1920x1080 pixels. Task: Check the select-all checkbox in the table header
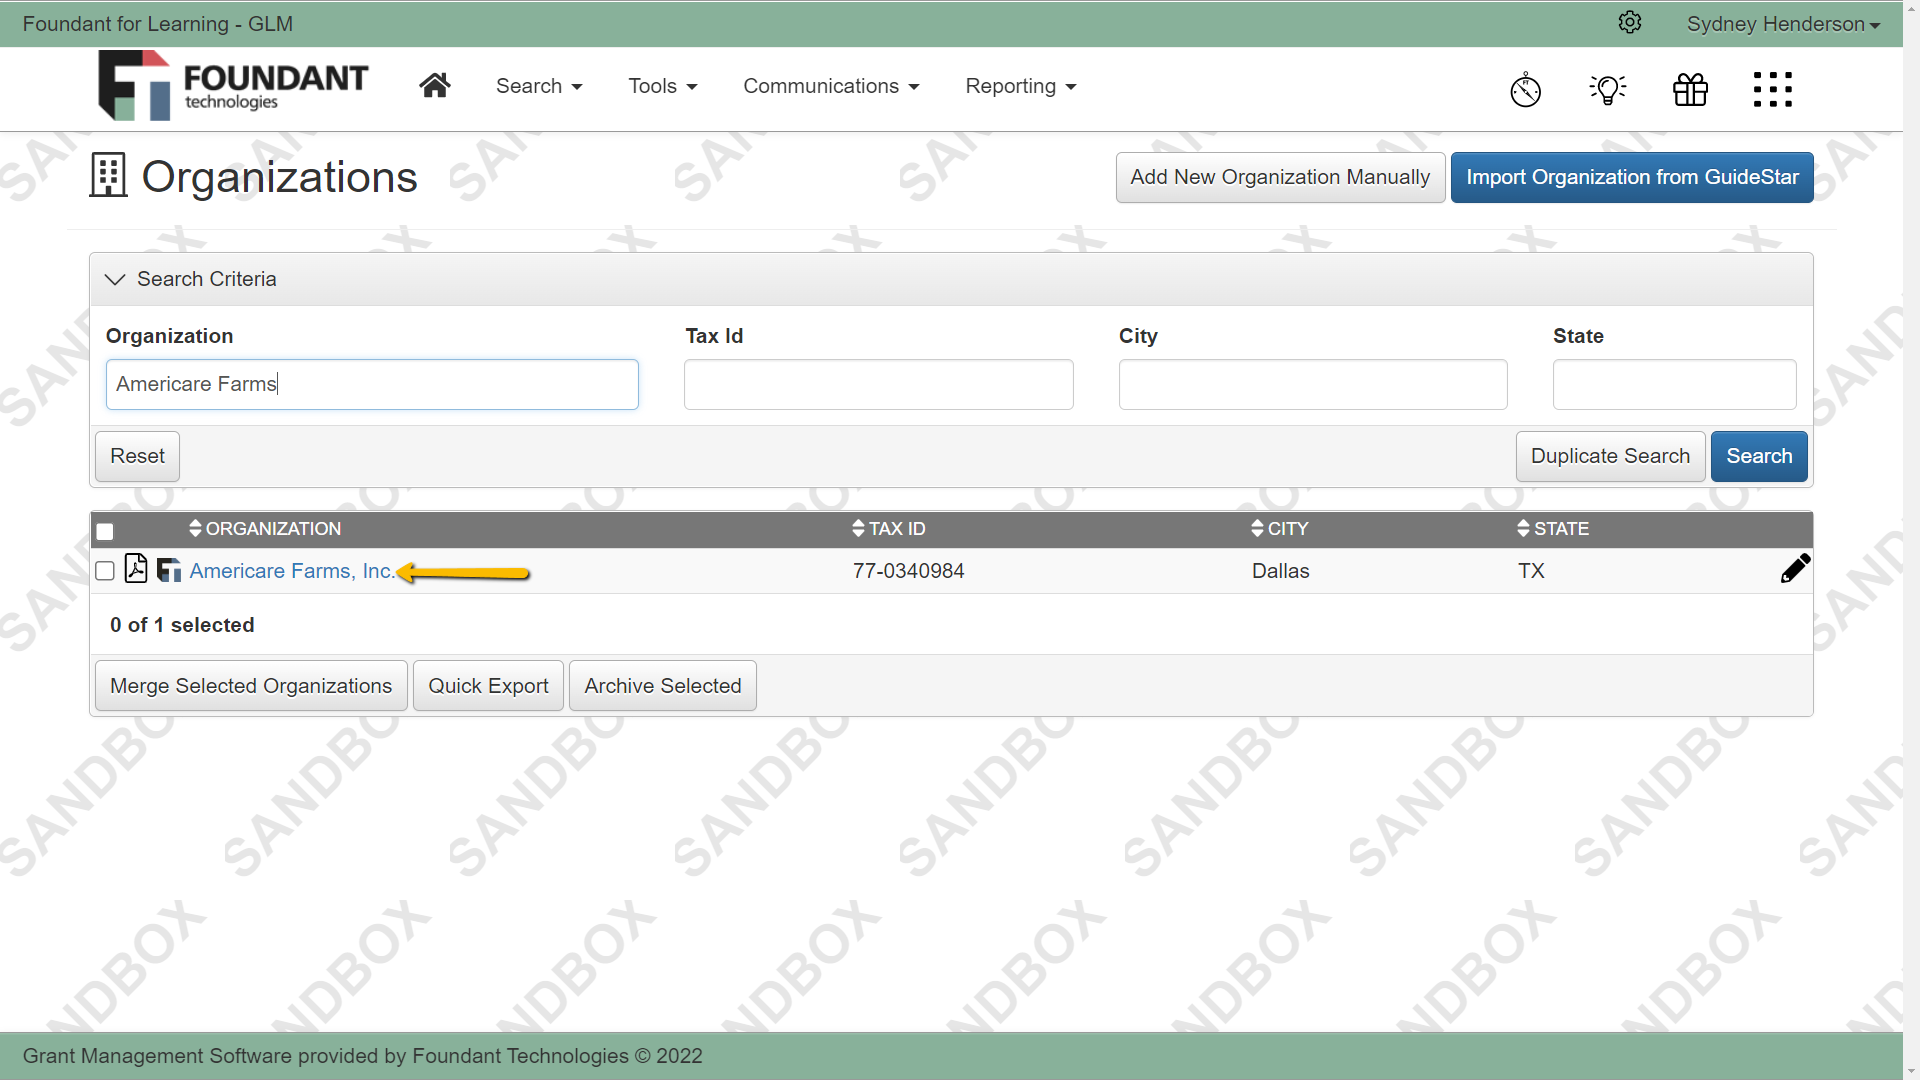click(x=105, y=531)
